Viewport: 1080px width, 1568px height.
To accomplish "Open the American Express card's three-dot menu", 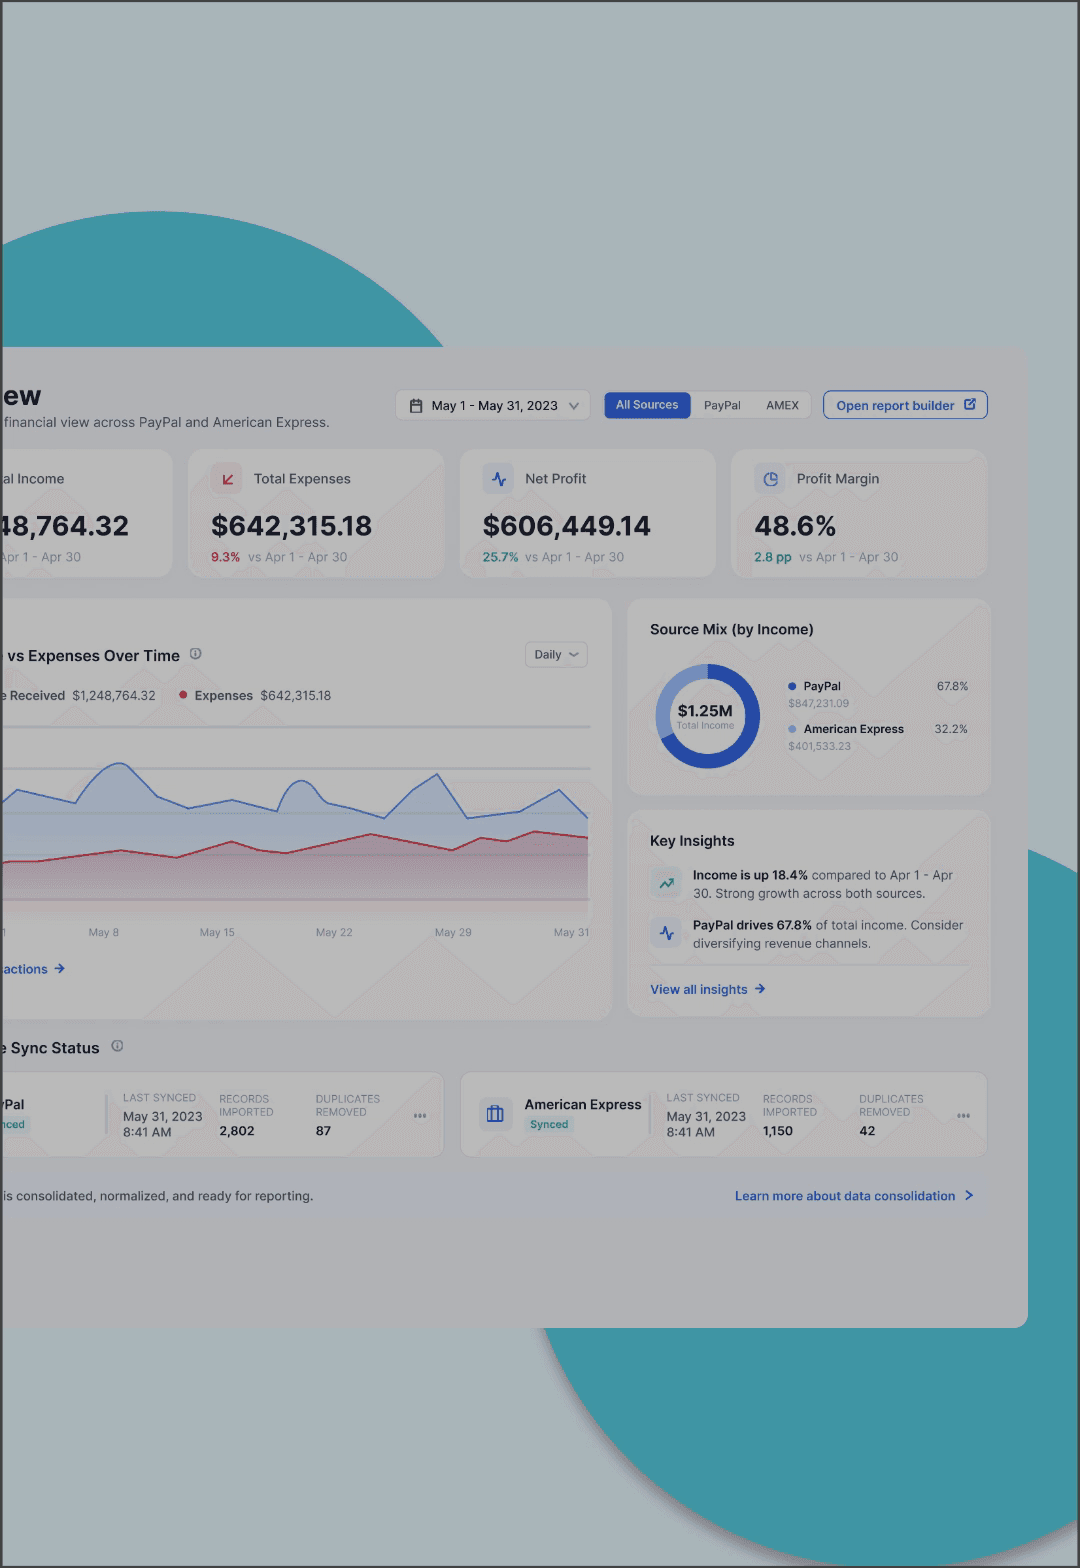I will click(963, 1115).
